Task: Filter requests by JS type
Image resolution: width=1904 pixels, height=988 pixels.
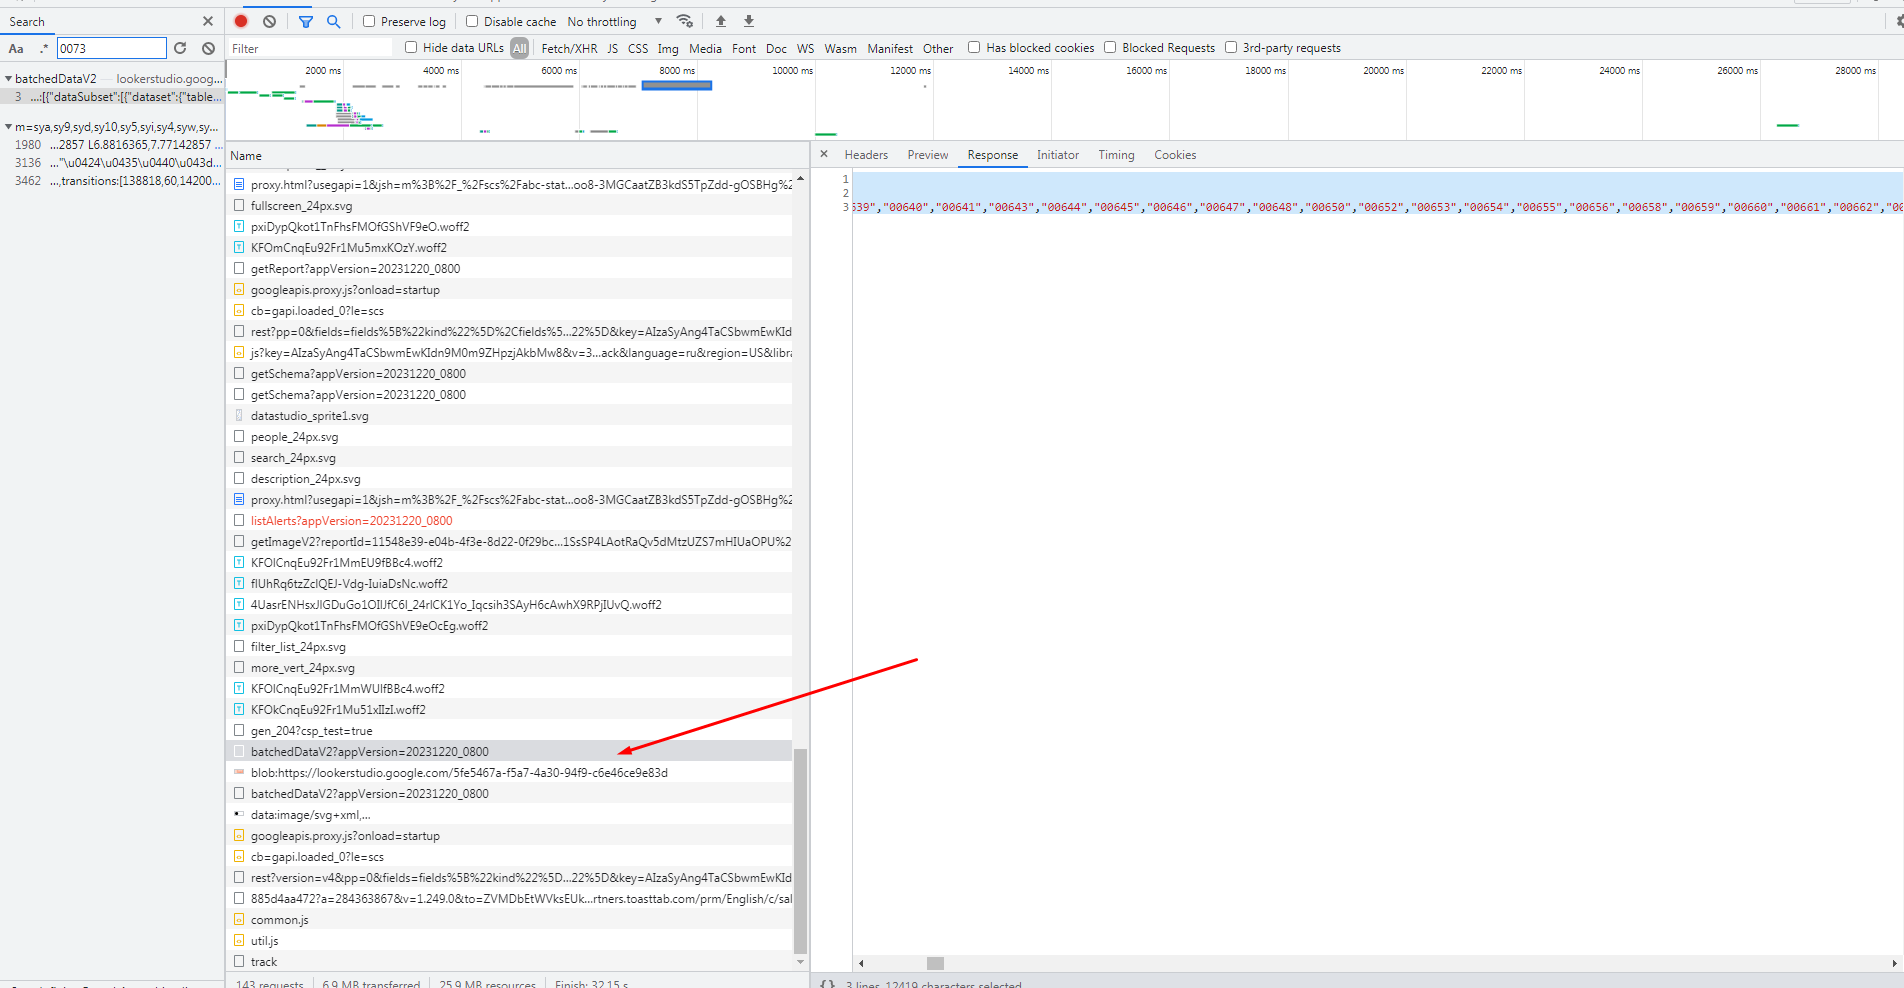Action: 613,48
